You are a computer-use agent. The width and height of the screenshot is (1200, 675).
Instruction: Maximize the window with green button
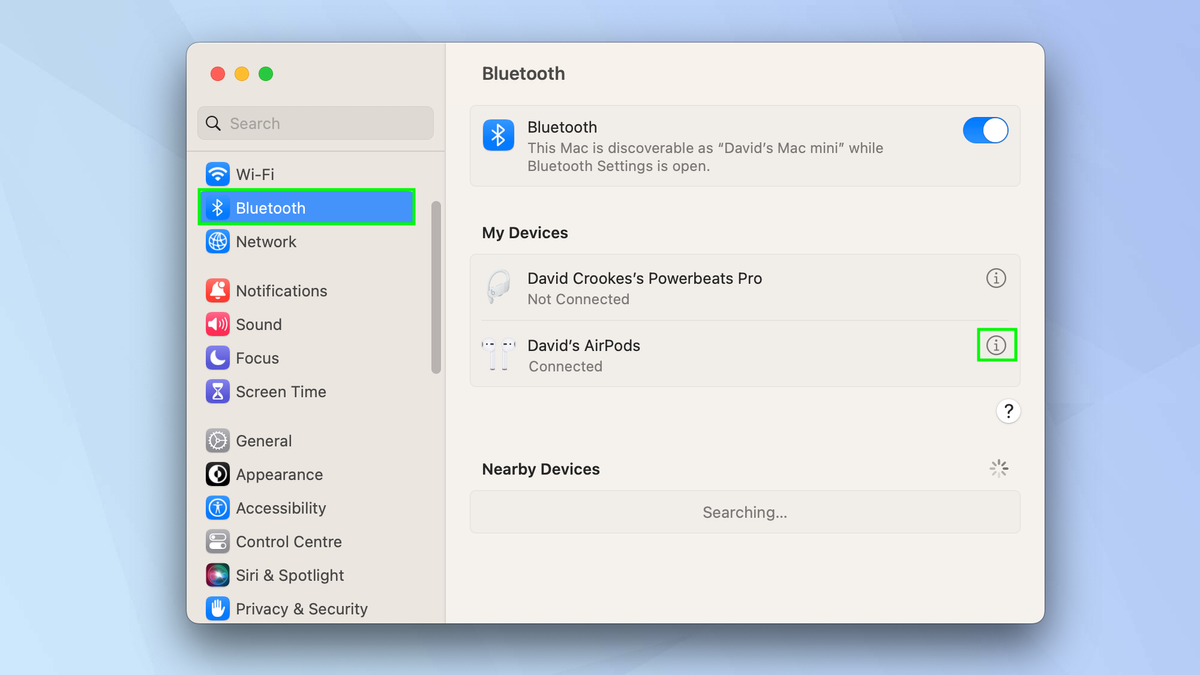266,74
